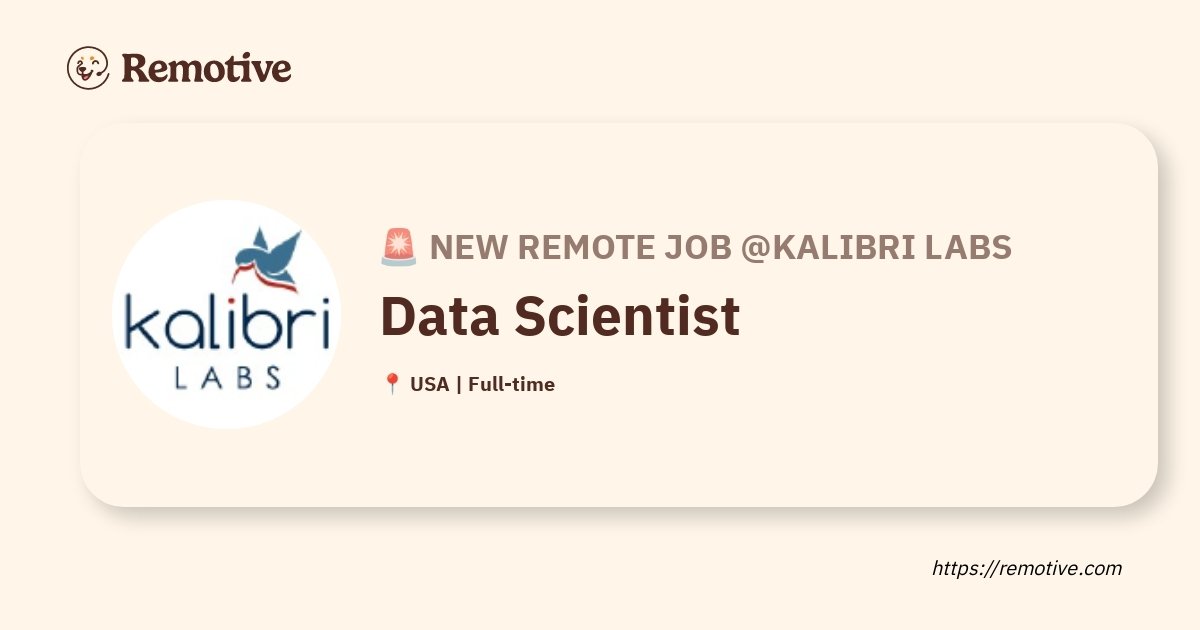Click the pipe separator between USA and Full-time
This screenshot has height=630, width=1200.
click(458, 384)
